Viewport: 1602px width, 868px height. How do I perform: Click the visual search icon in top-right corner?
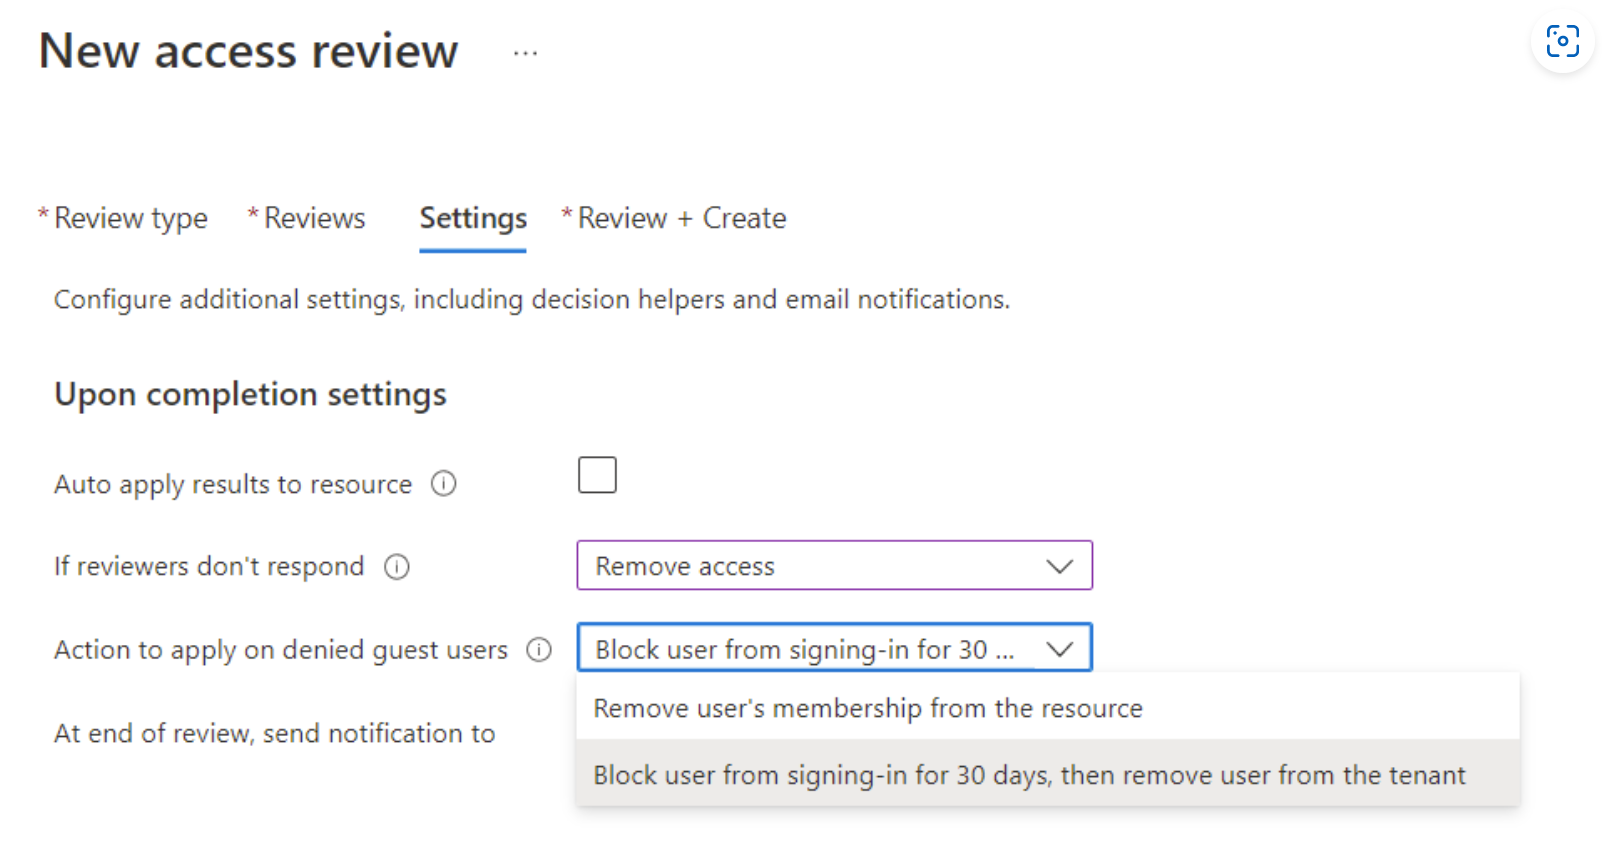click(x=1562, y=42)
